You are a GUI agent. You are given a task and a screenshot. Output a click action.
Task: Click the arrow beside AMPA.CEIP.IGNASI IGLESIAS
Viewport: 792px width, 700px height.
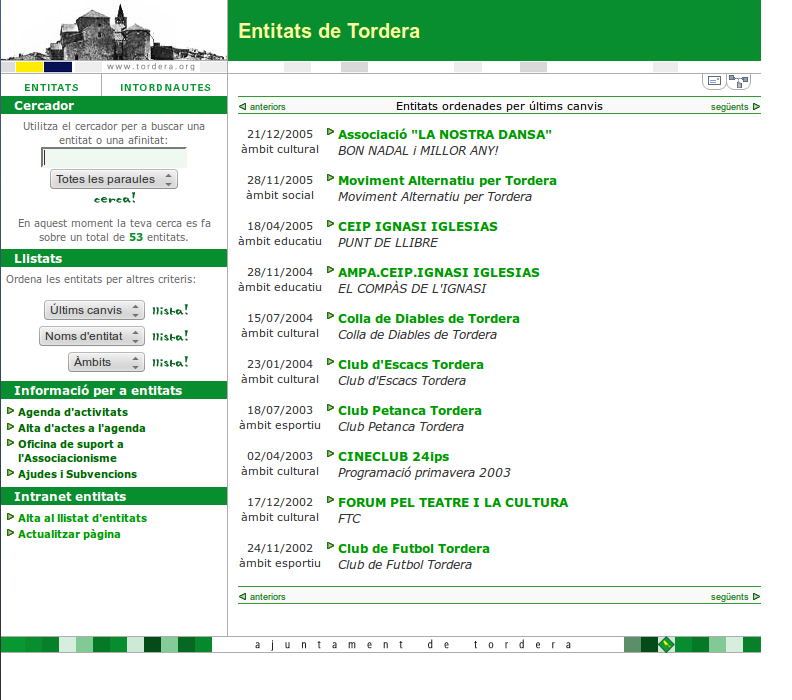pos(330,270)
